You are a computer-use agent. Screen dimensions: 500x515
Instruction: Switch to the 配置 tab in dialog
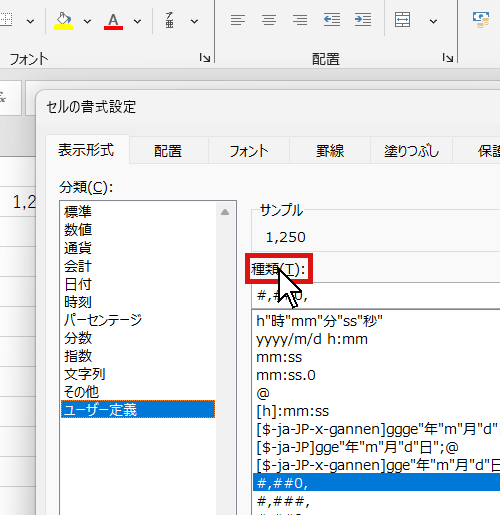click(x=168, y=151)
